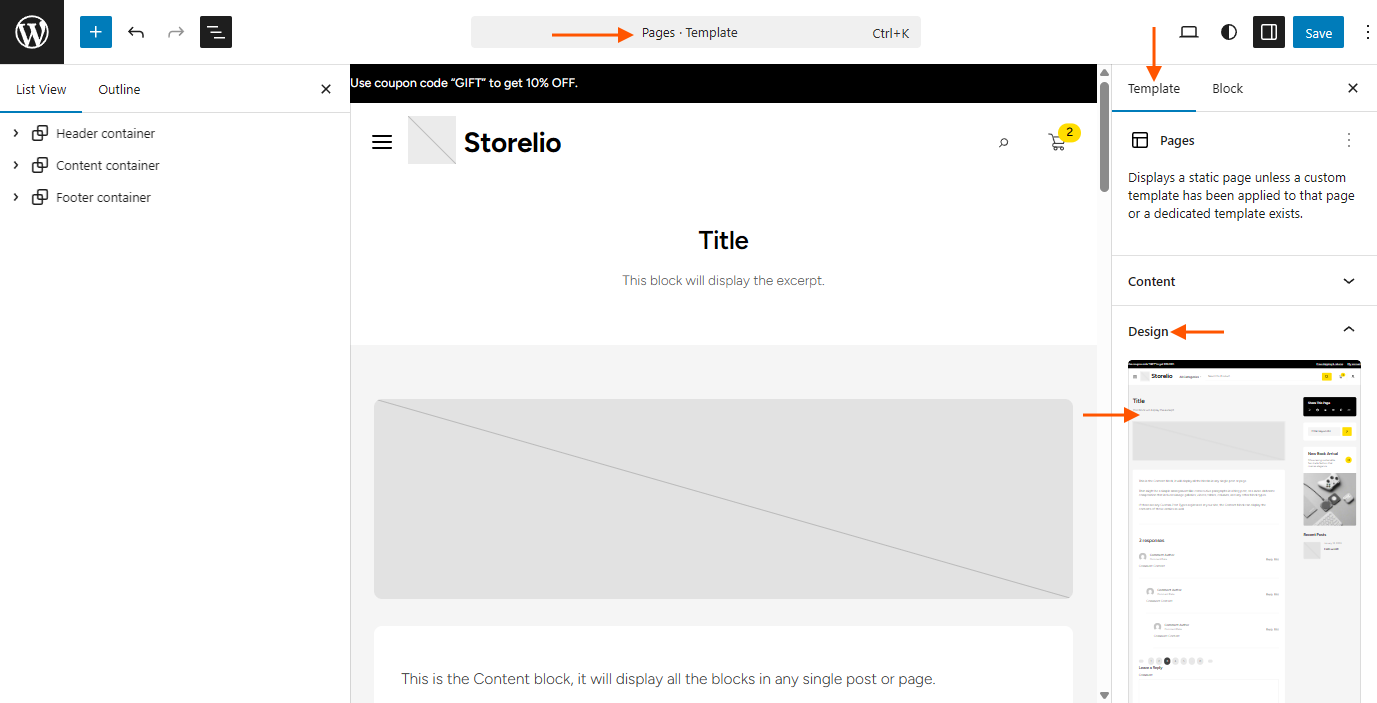Click the Save button
Image resolution: width=1377 pixels, height=703 pixels.
click(x=1318, y=32)
